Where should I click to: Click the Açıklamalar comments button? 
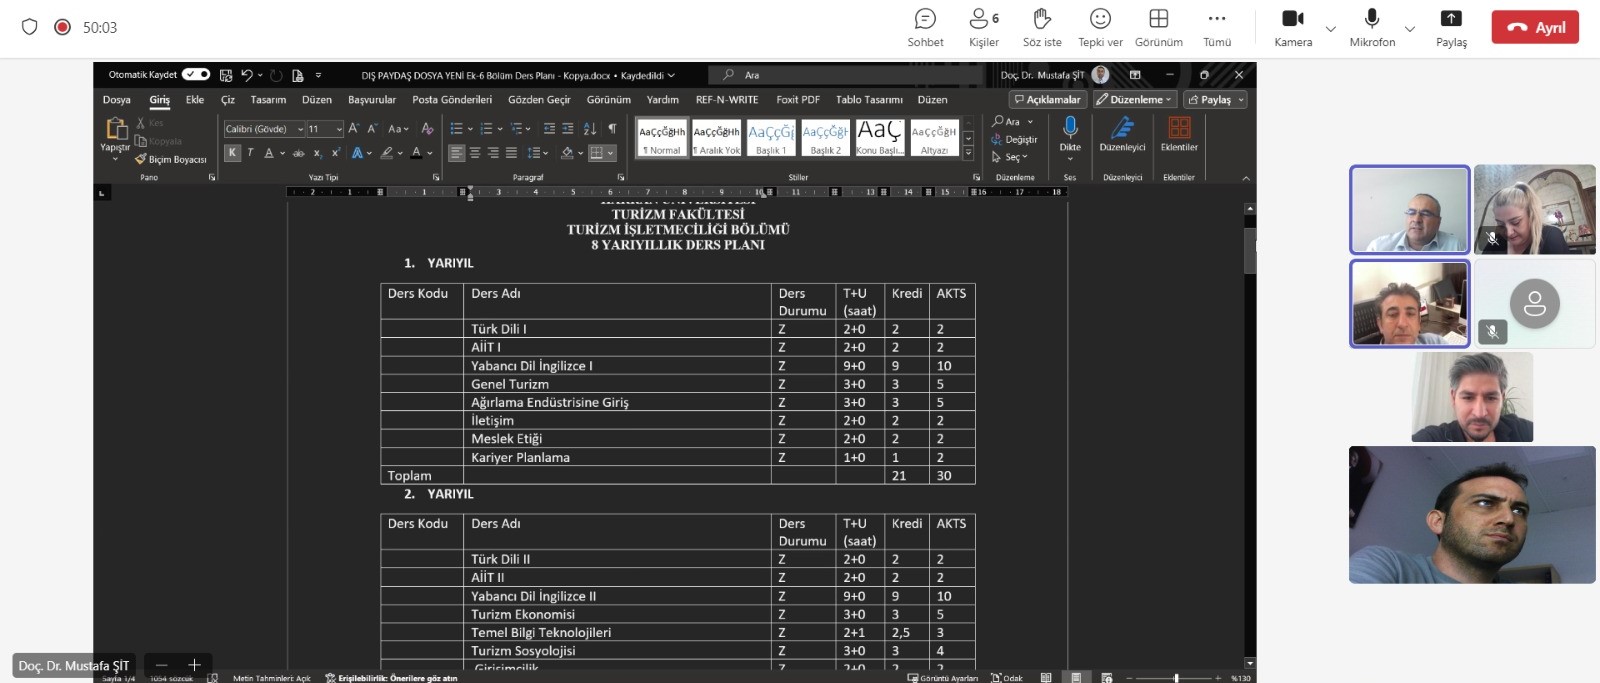coord(1046,100)
